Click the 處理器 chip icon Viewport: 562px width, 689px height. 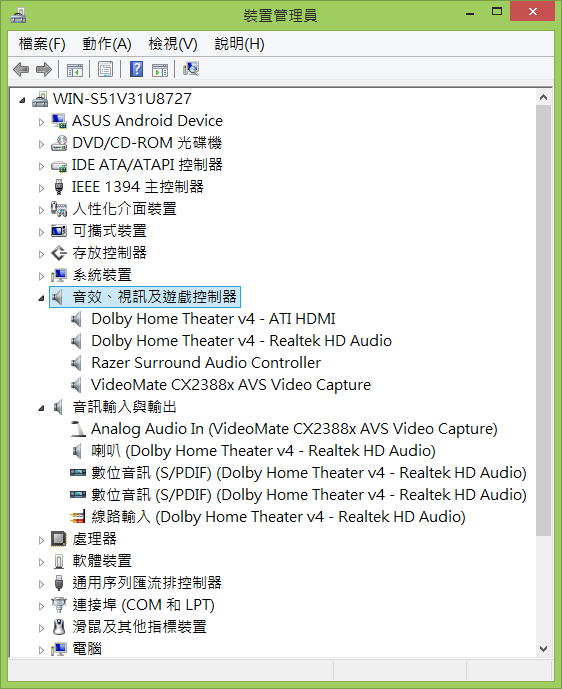click(x=59, y=539)
